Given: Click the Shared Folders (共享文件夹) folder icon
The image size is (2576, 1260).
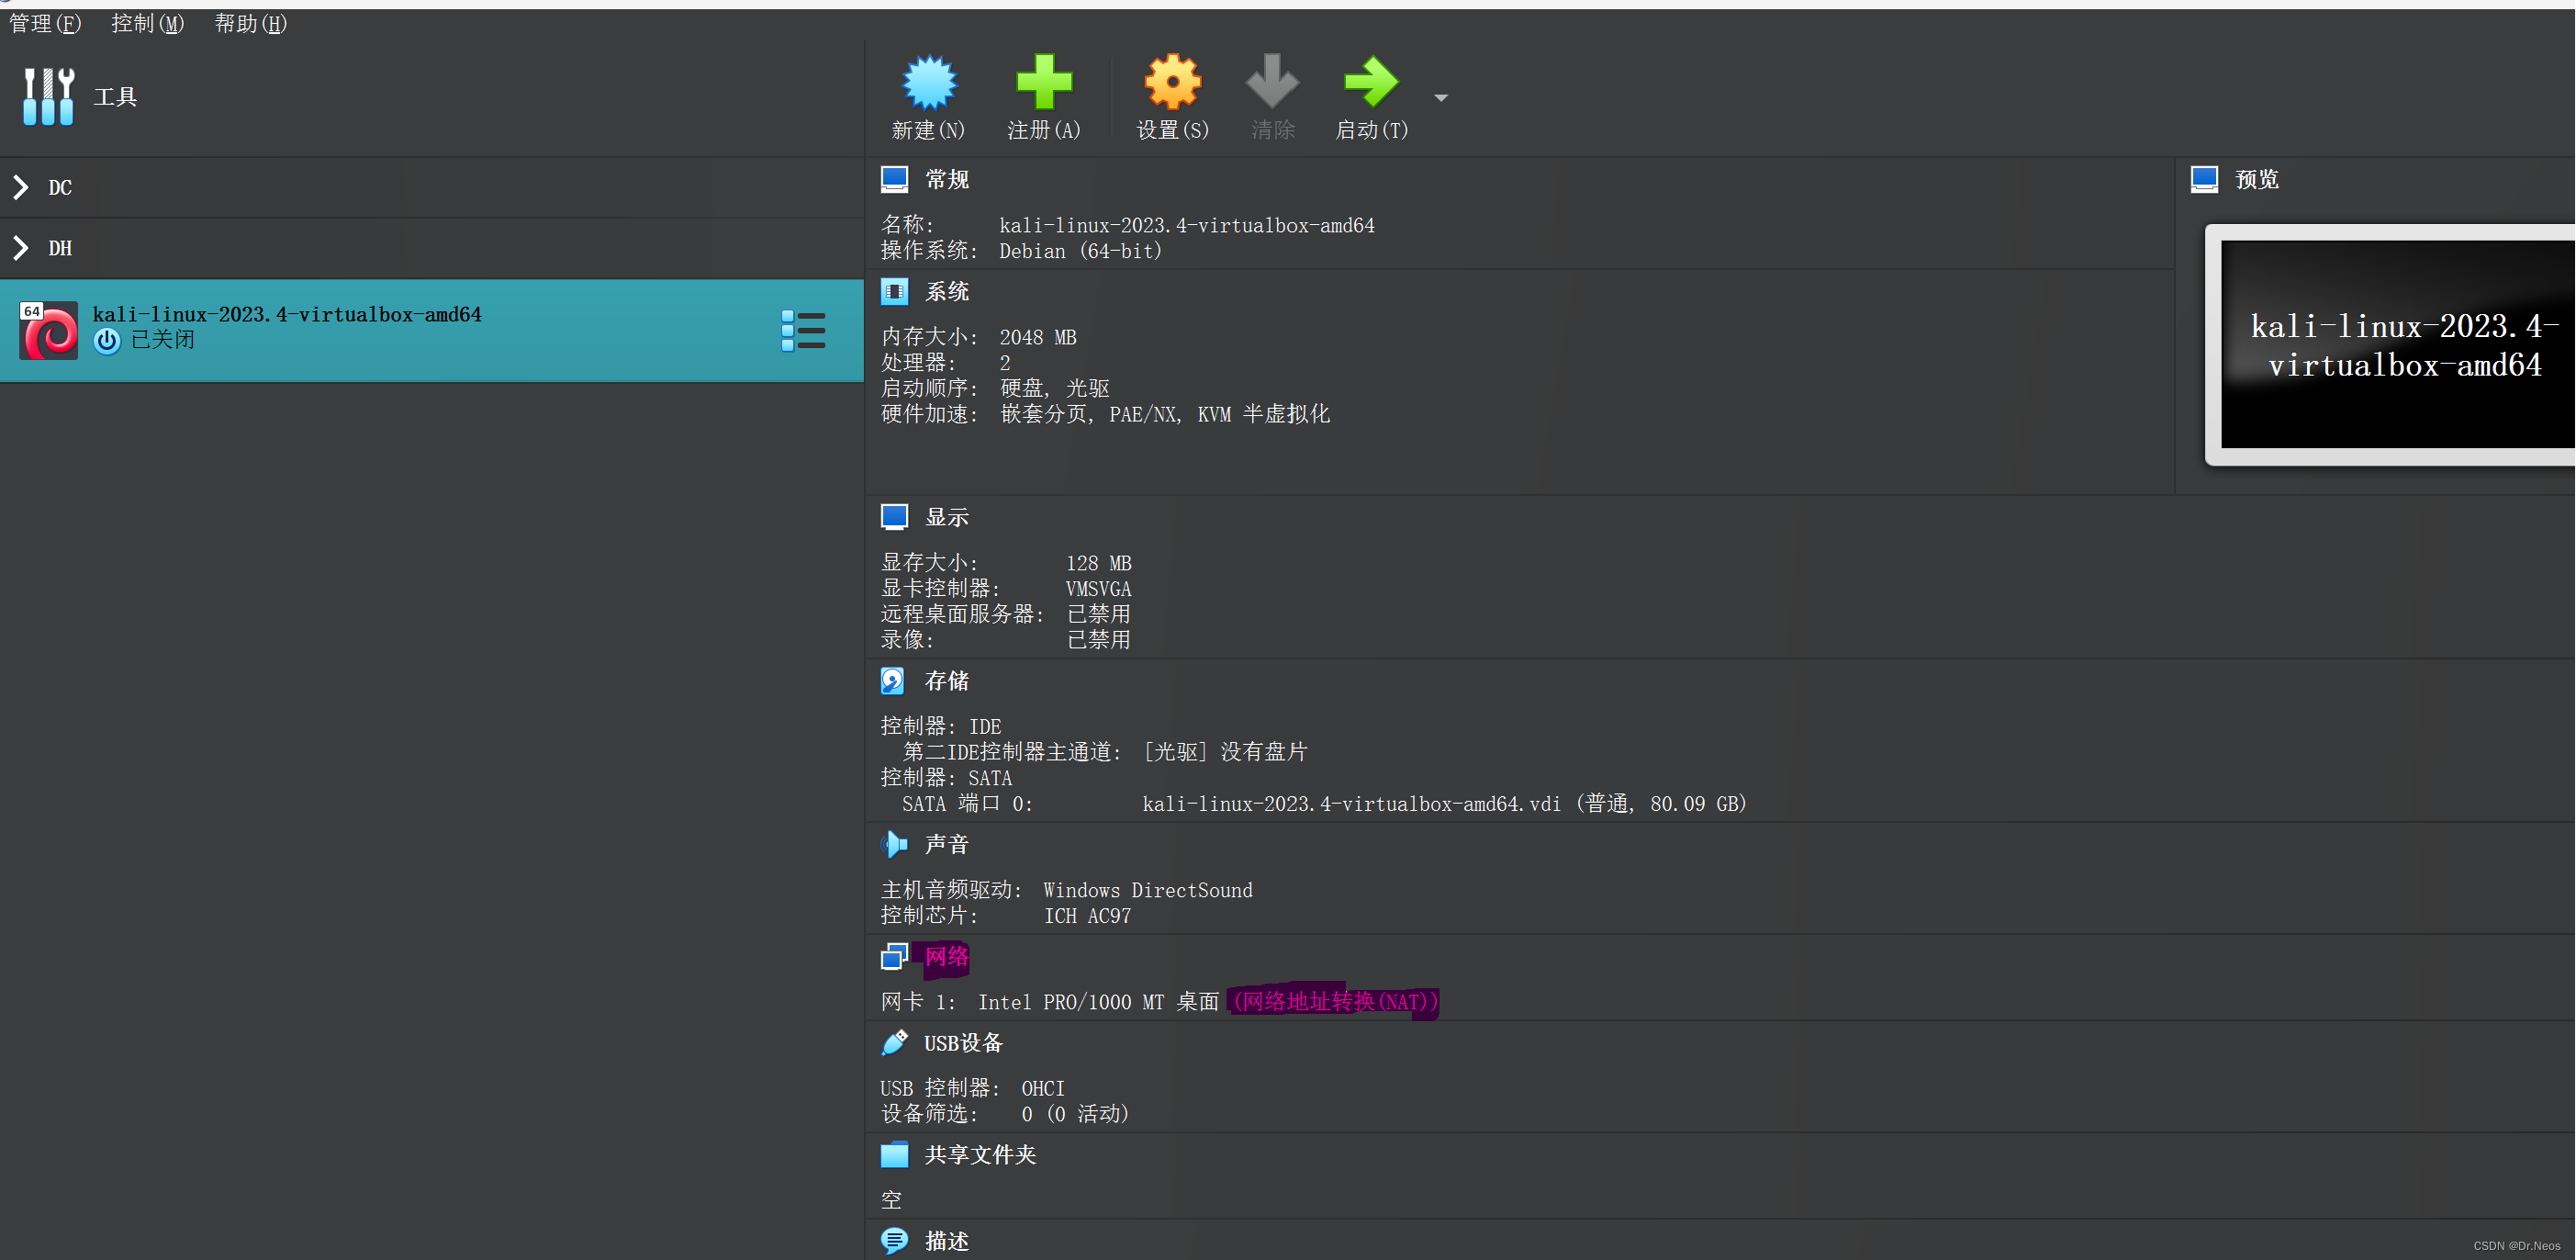Looking at the screenshot, I should (x=894, y=1155).
